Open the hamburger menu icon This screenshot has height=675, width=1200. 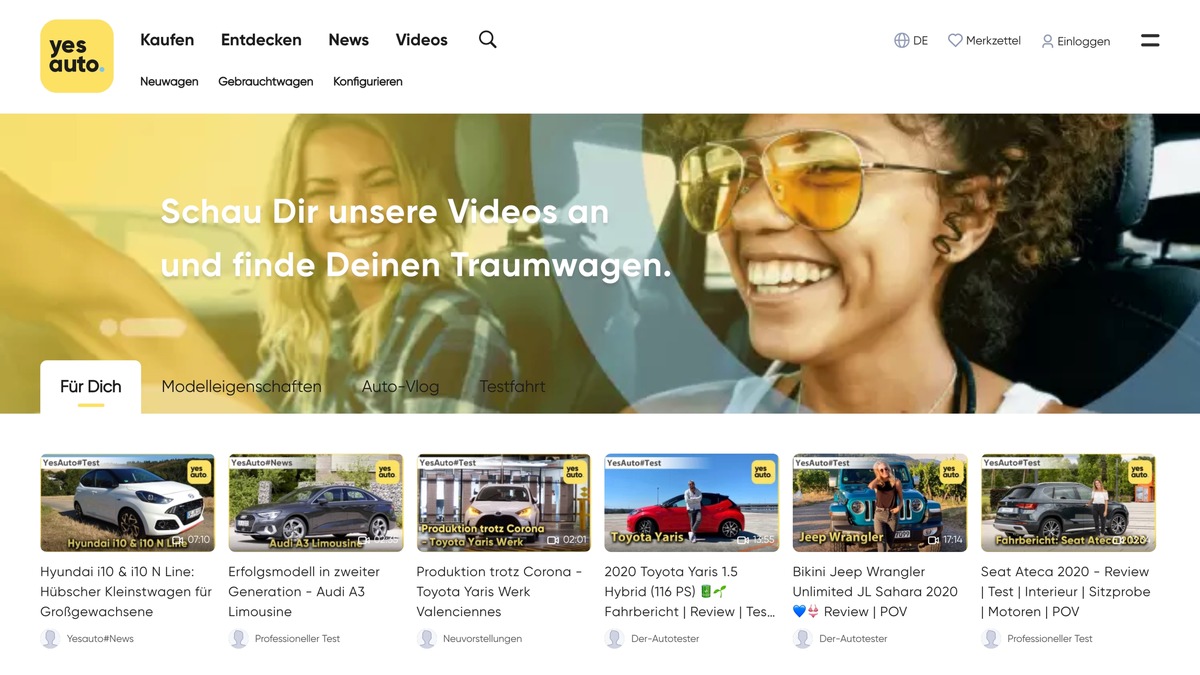pos(1150,41)
